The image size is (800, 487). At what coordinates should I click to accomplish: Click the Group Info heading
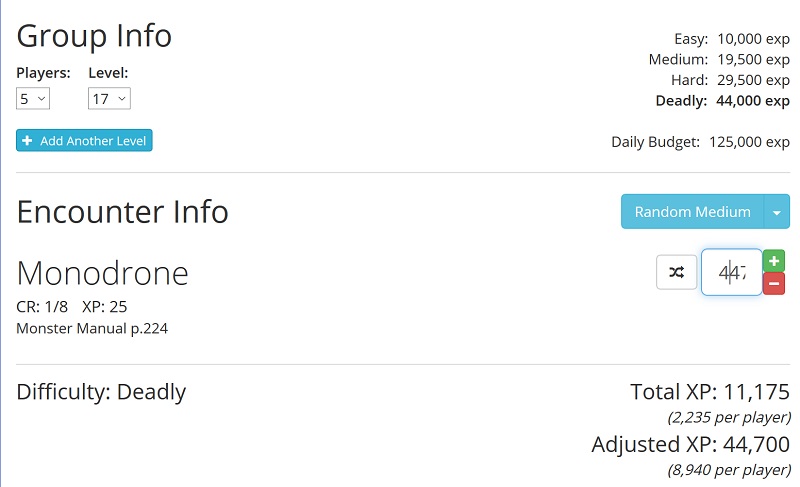94,36
